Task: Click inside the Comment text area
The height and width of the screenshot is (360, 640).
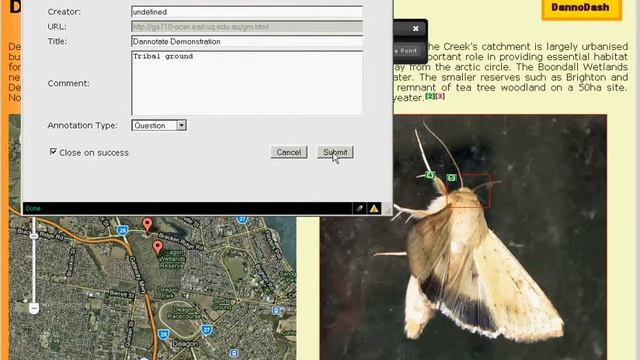Action: pos(247,83)
